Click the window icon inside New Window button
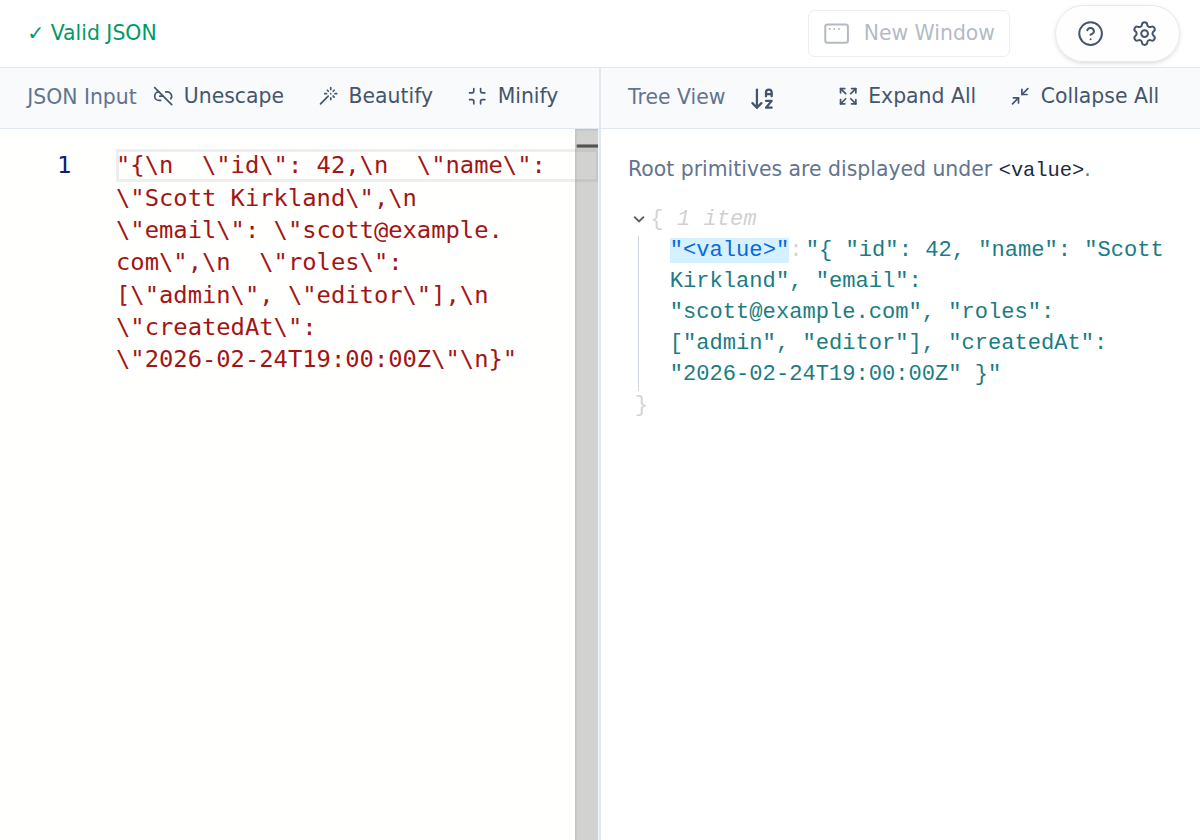The height and width of the screenshot is (840, 1200). coord(838,33)
